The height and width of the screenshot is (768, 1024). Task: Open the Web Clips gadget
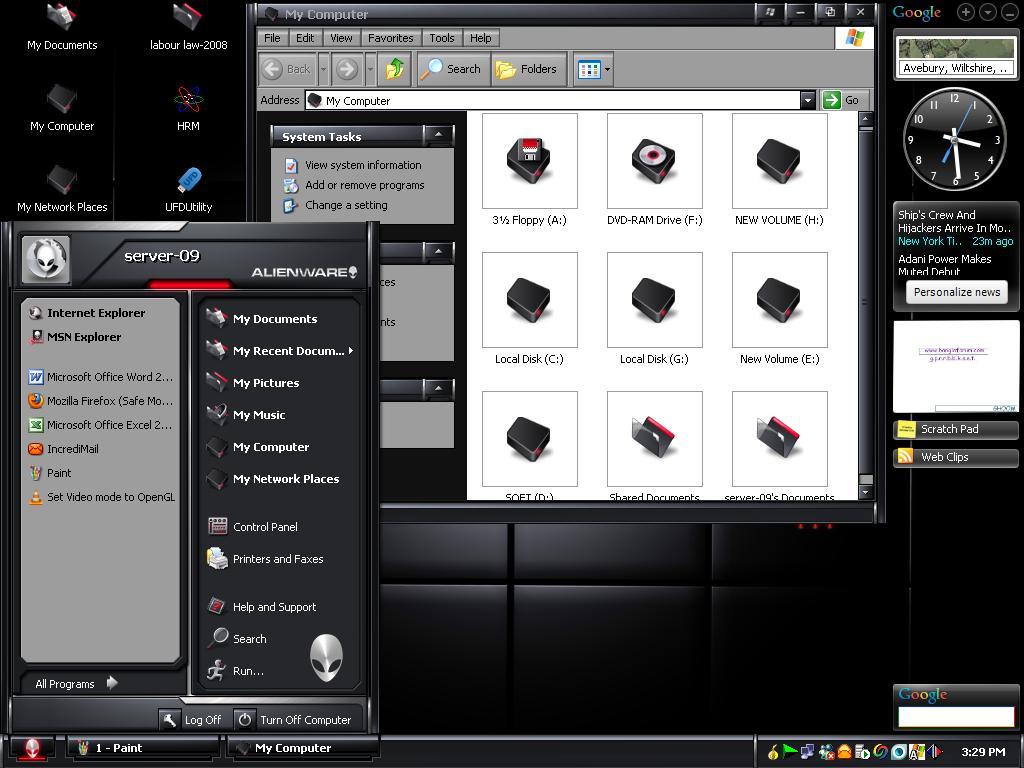(955, 456)
